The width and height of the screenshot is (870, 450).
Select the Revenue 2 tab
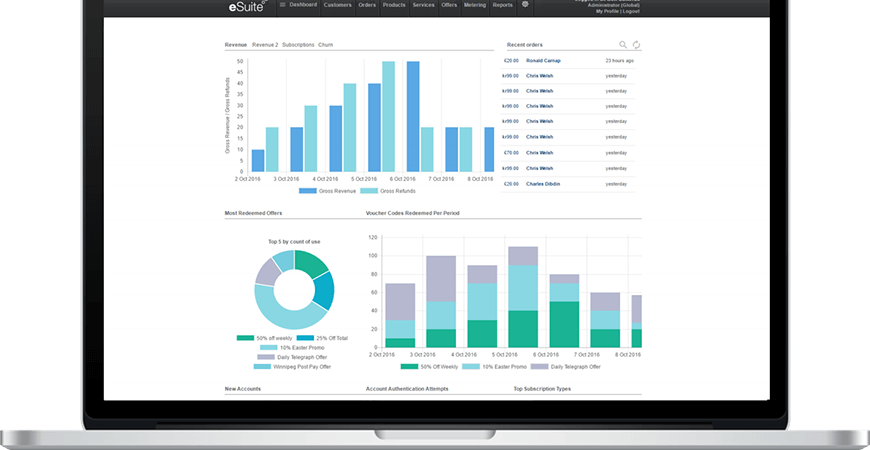point(265,45)
